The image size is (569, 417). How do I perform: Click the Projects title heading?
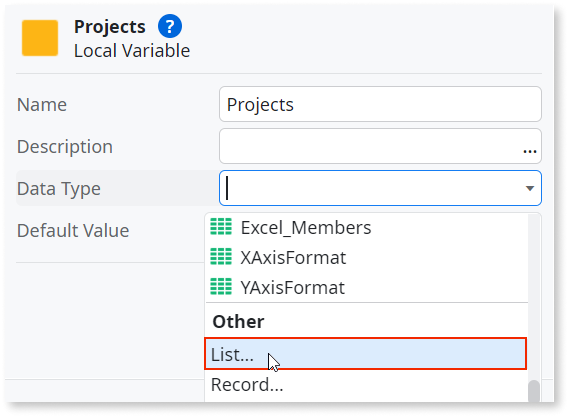tap(110, 27)
